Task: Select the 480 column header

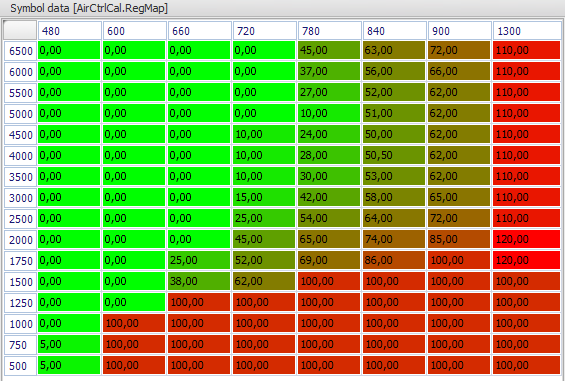Action: coord(70,31)
